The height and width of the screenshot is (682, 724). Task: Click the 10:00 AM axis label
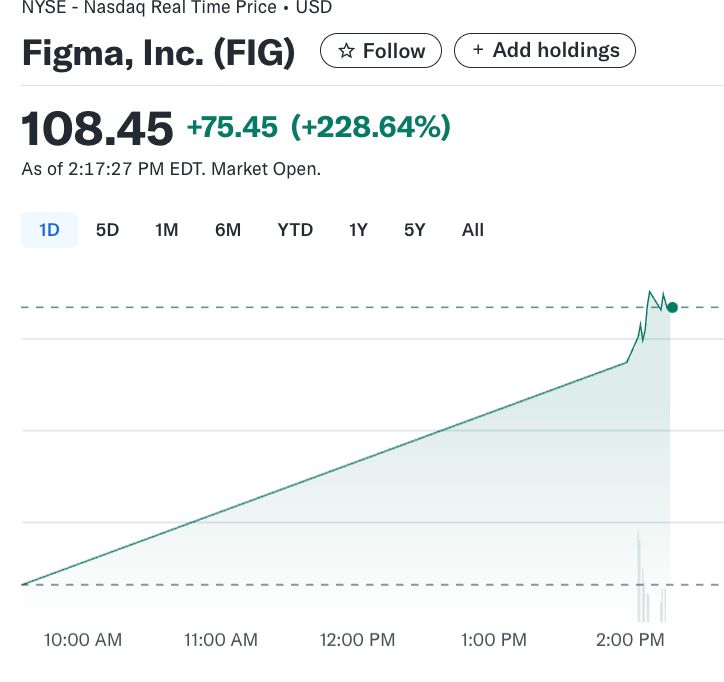[x=83, y=640]
